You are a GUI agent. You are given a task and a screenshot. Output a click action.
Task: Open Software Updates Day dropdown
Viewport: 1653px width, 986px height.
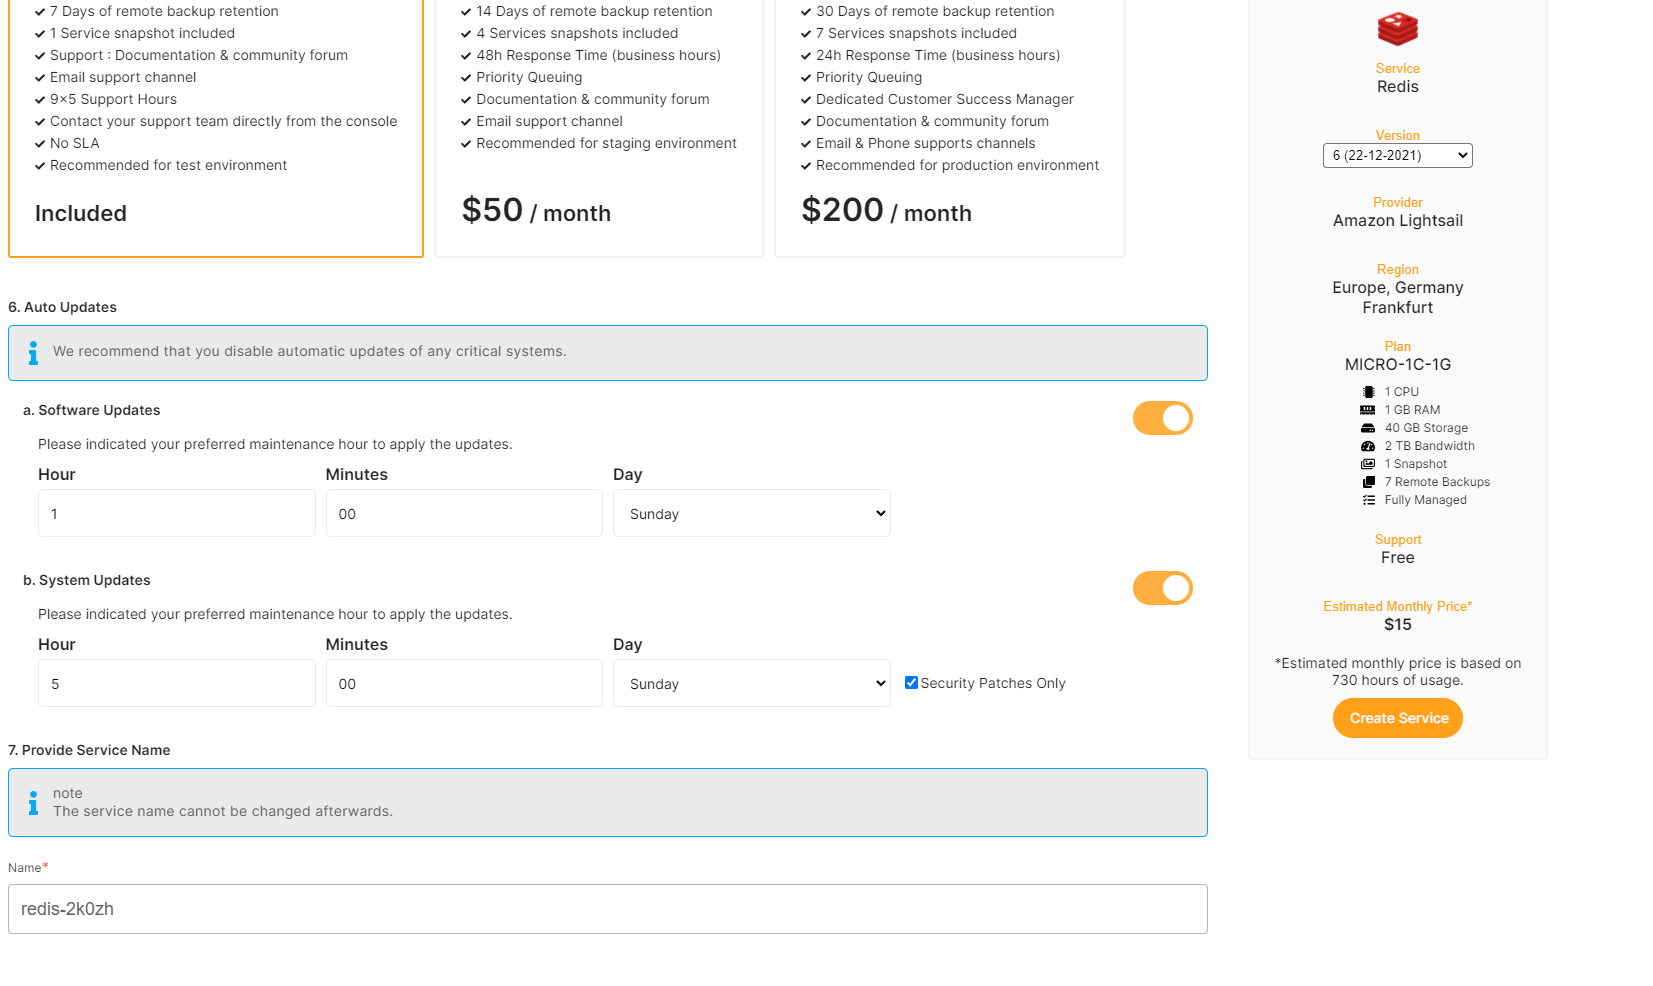pyautogui.click(x=751, y=514)
